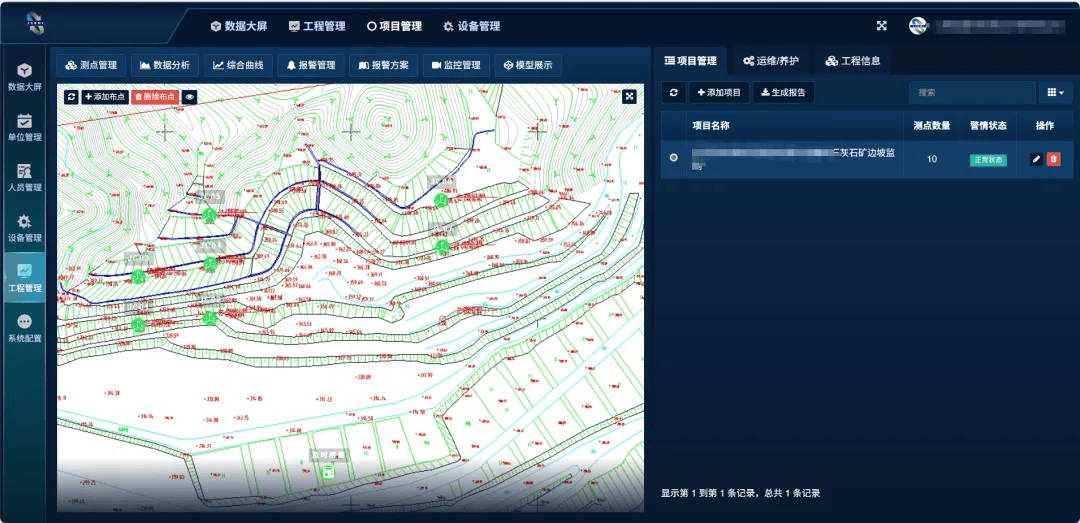This screenshot has height=523, width=1080.
Task: Click the 添加布点 button
Action: [x=105, y=97]
